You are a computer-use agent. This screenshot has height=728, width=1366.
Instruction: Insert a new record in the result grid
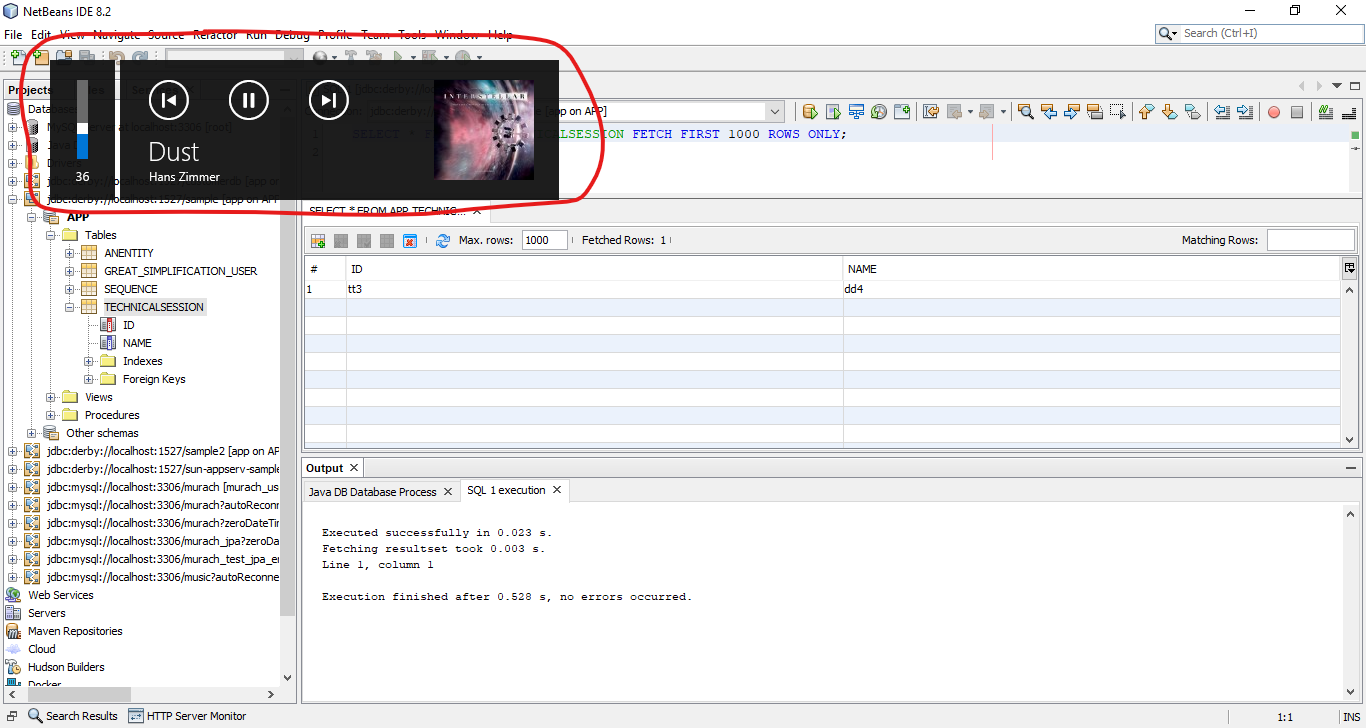(x=318, y=240)
